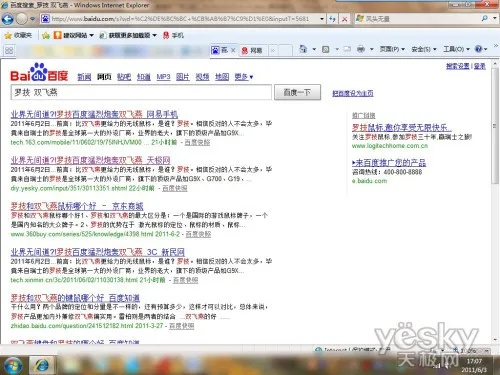The height and width of the screenshot is (375, 500).
Task: Click the Baidu logo
Action: (x=39, y=72)
